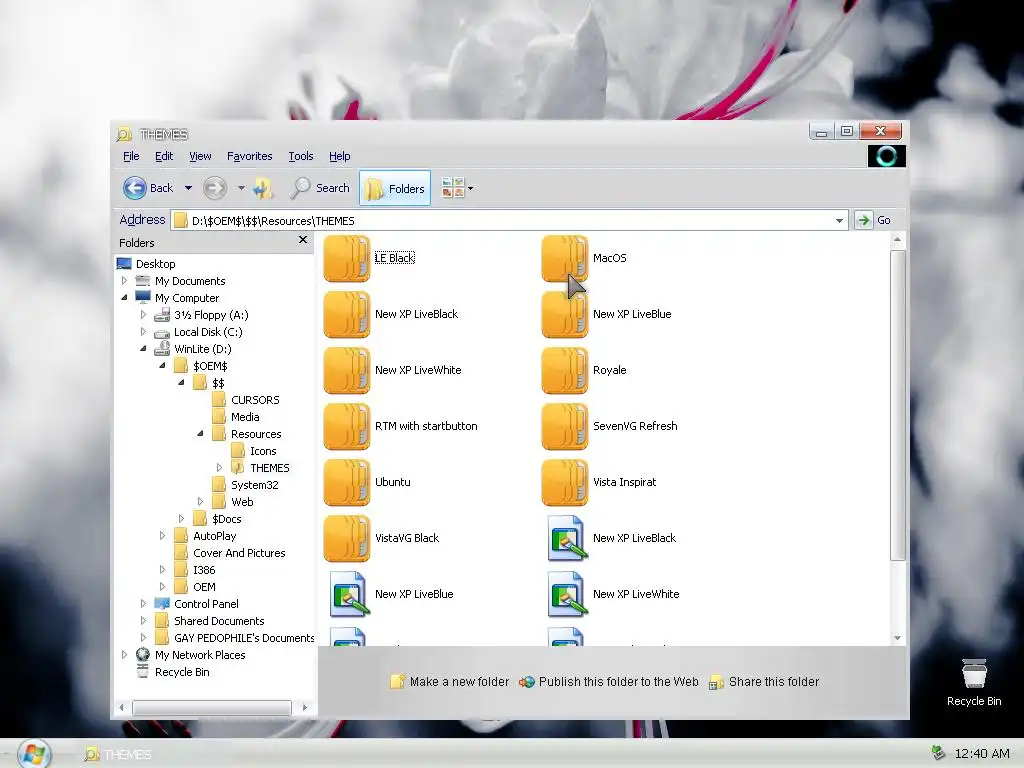
Task: Toggle the Folders pane button
Action: pos(395,188)
